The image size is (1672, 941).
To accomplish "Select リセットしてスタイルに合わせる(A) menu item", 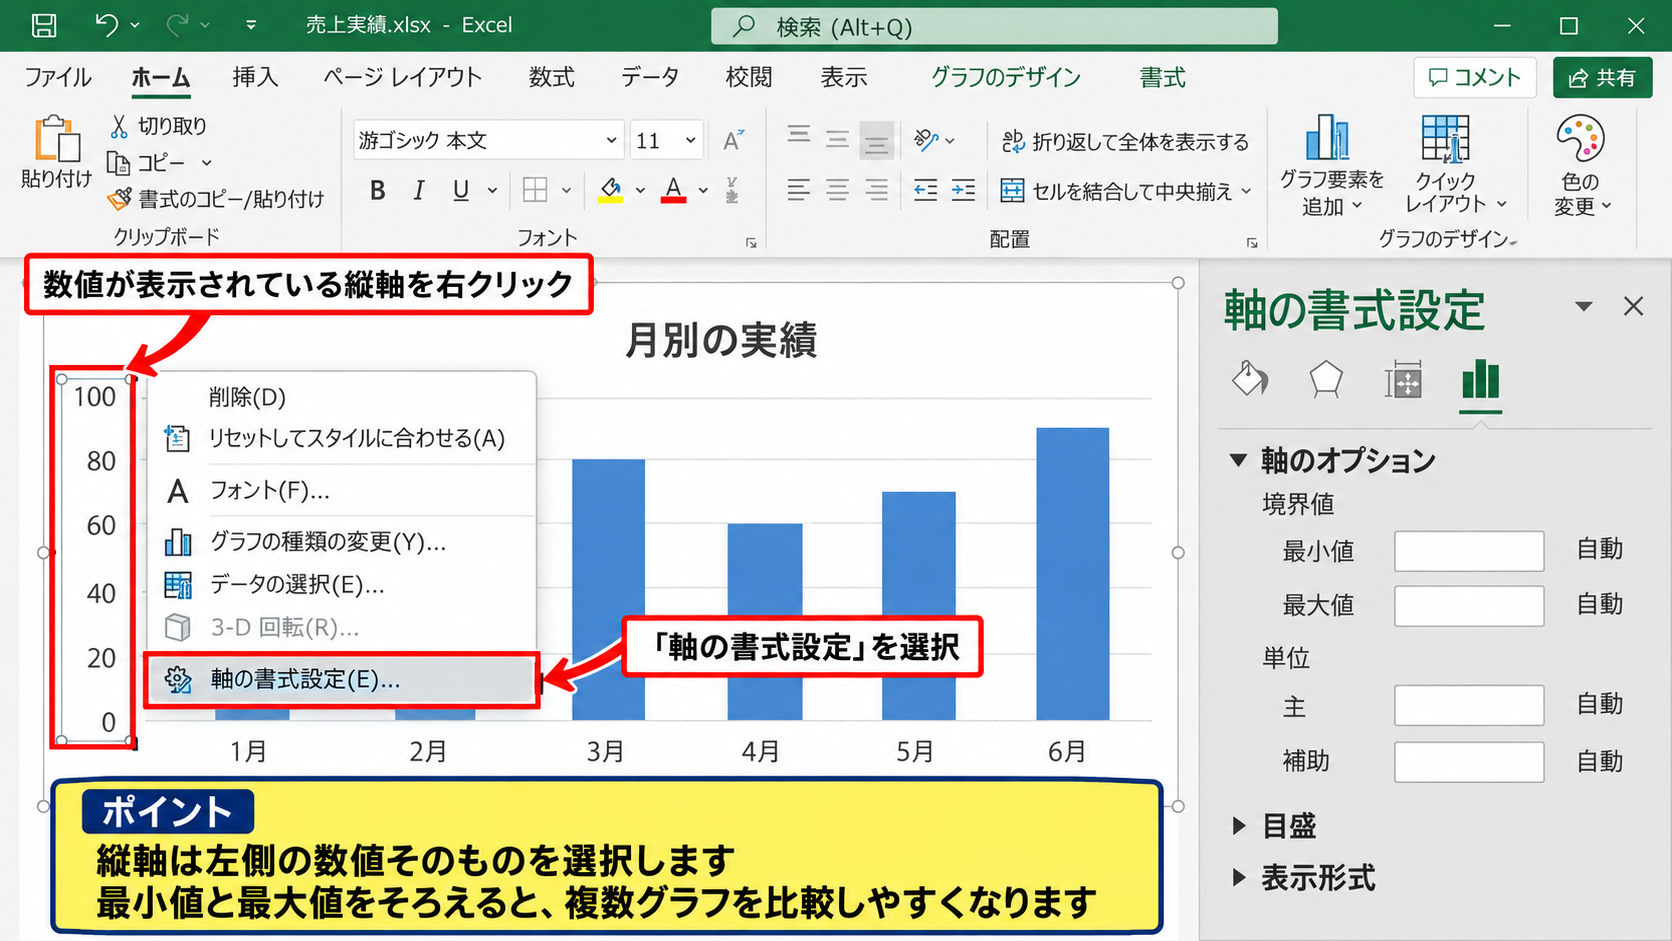I will click(340, 439).
